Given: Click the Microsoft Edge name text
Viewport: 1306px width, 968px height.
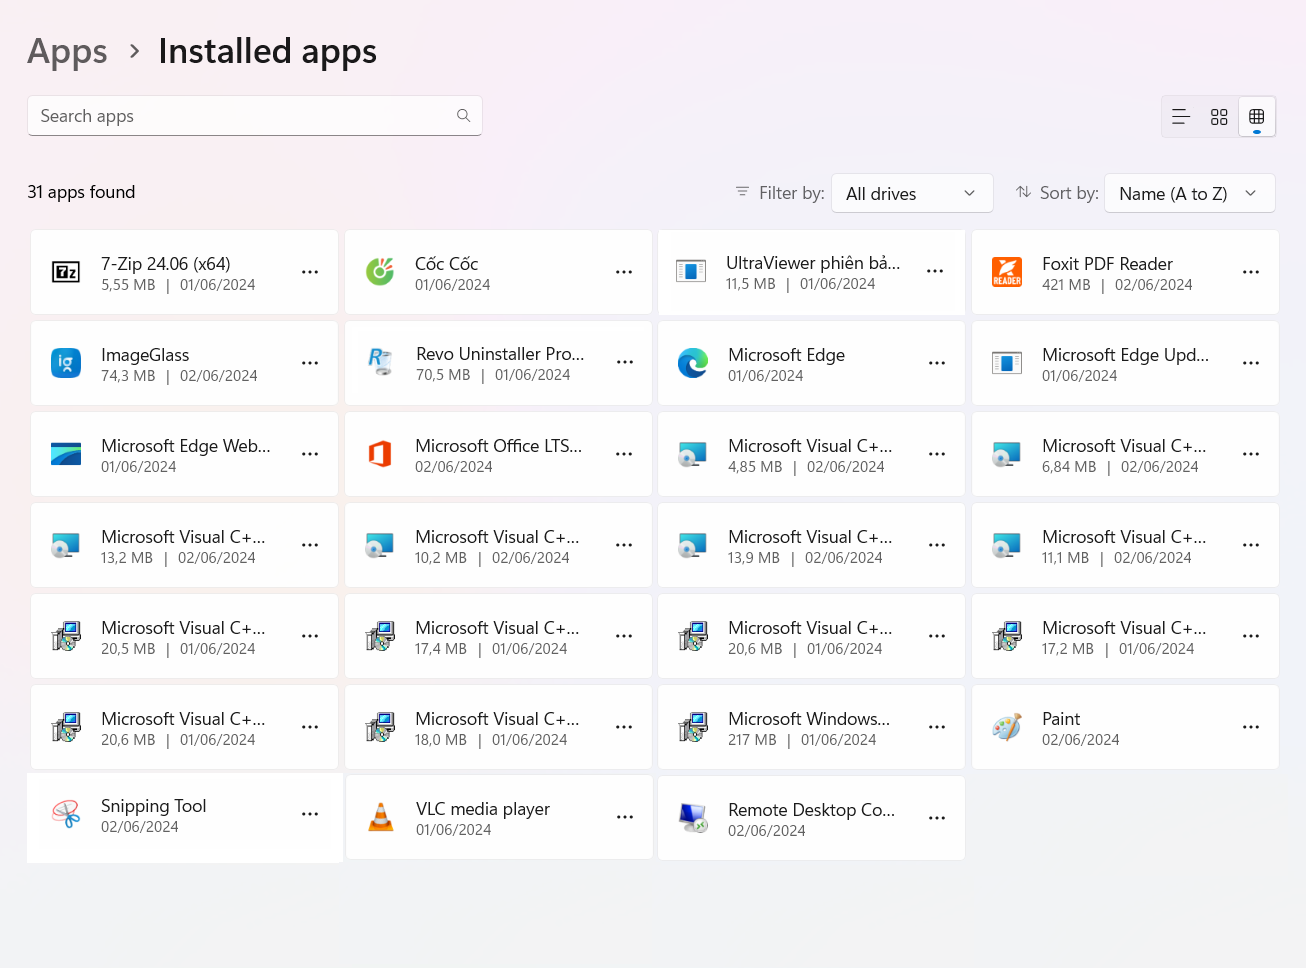Looking at the screenshot, I should [786, 355].
